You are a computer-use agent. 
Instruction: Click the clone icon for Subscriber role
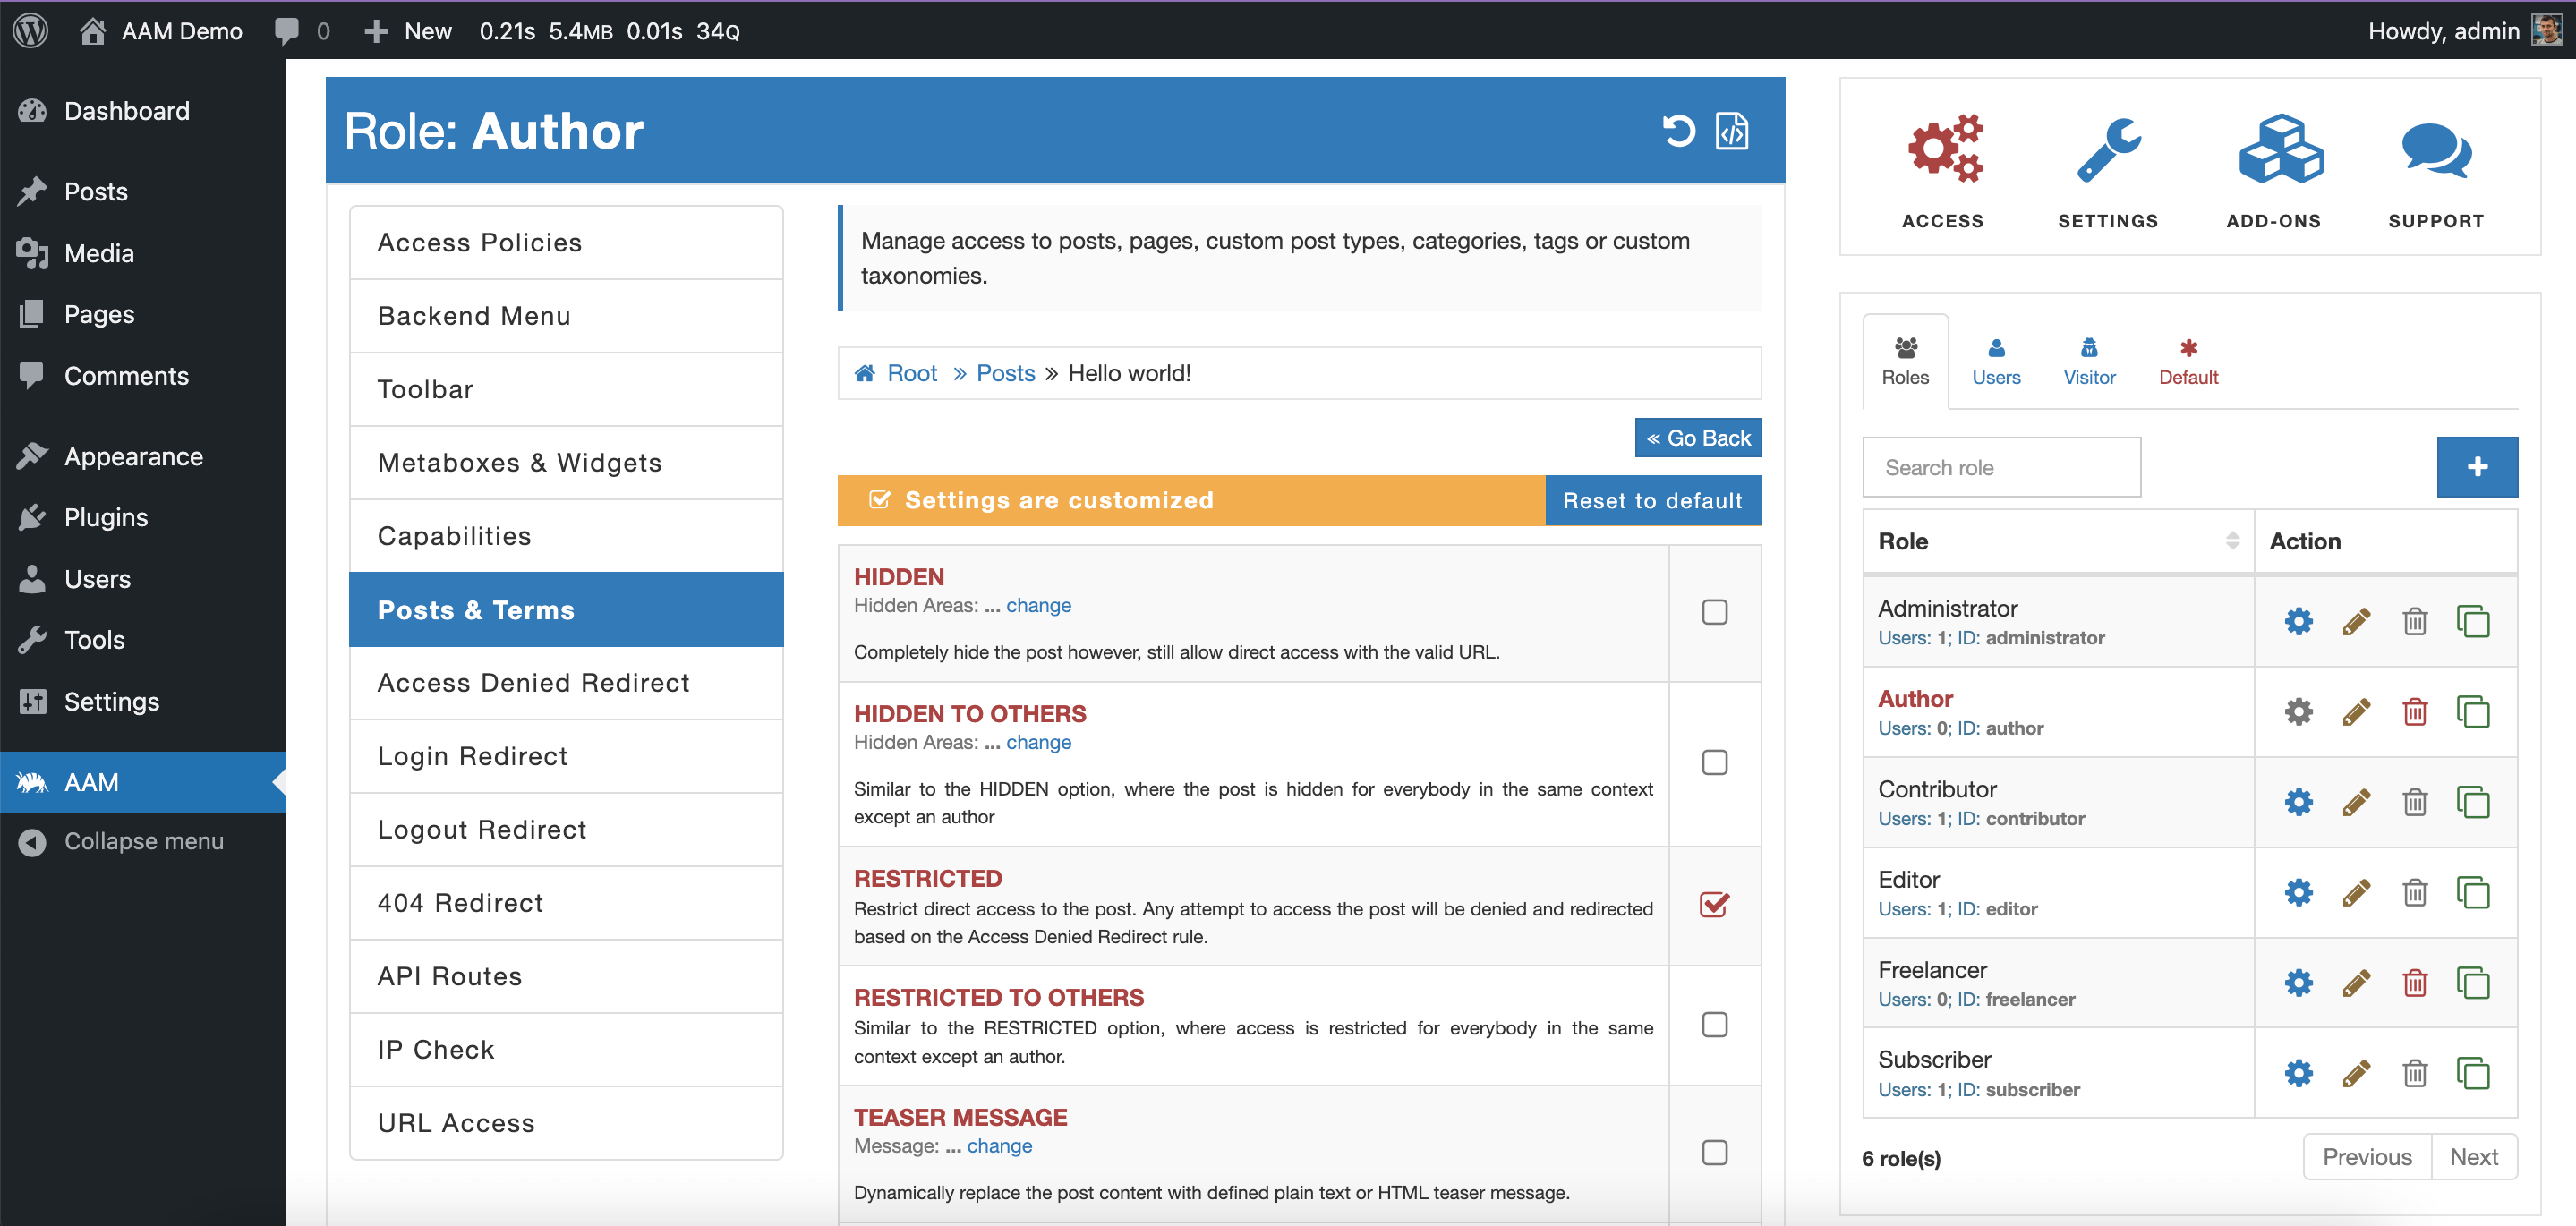point(2473,1072)
